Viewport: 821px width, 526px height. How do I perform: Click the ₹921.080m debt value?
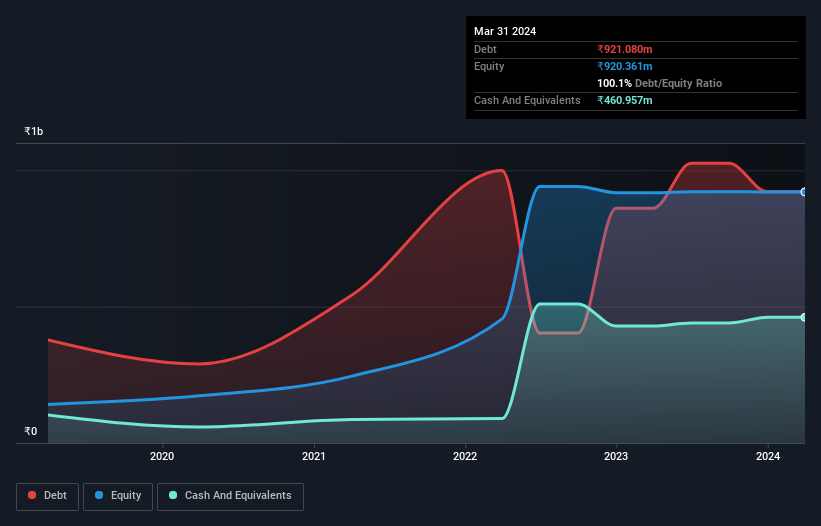(x=625, y=49)
